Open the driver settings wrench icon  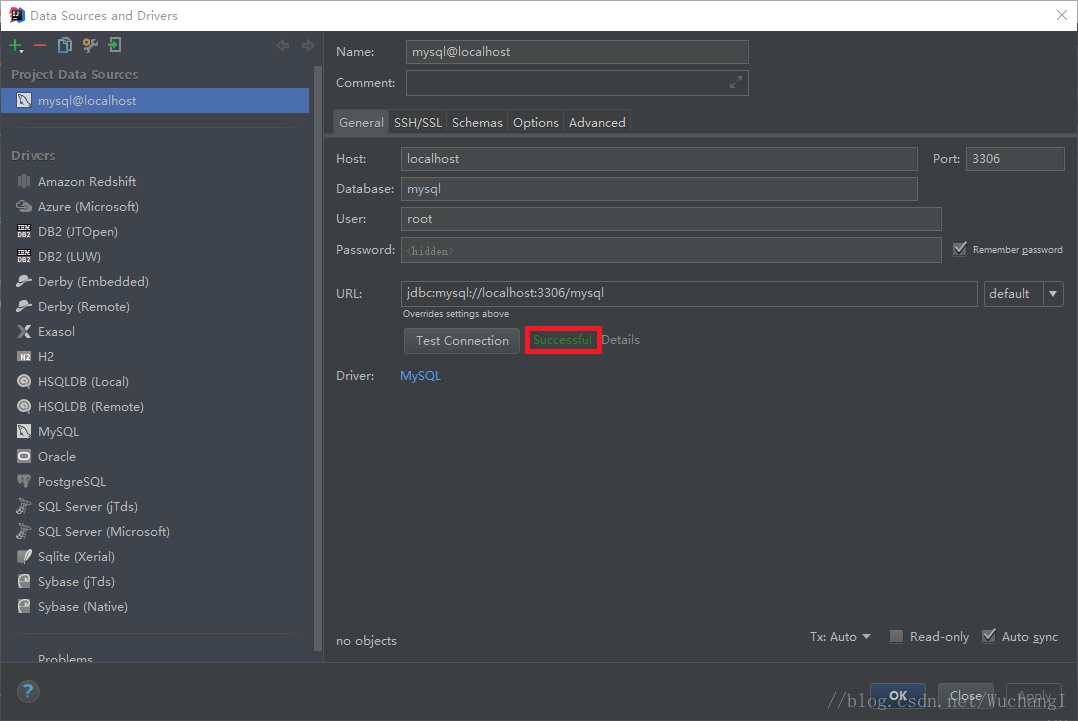pos(90,45)
